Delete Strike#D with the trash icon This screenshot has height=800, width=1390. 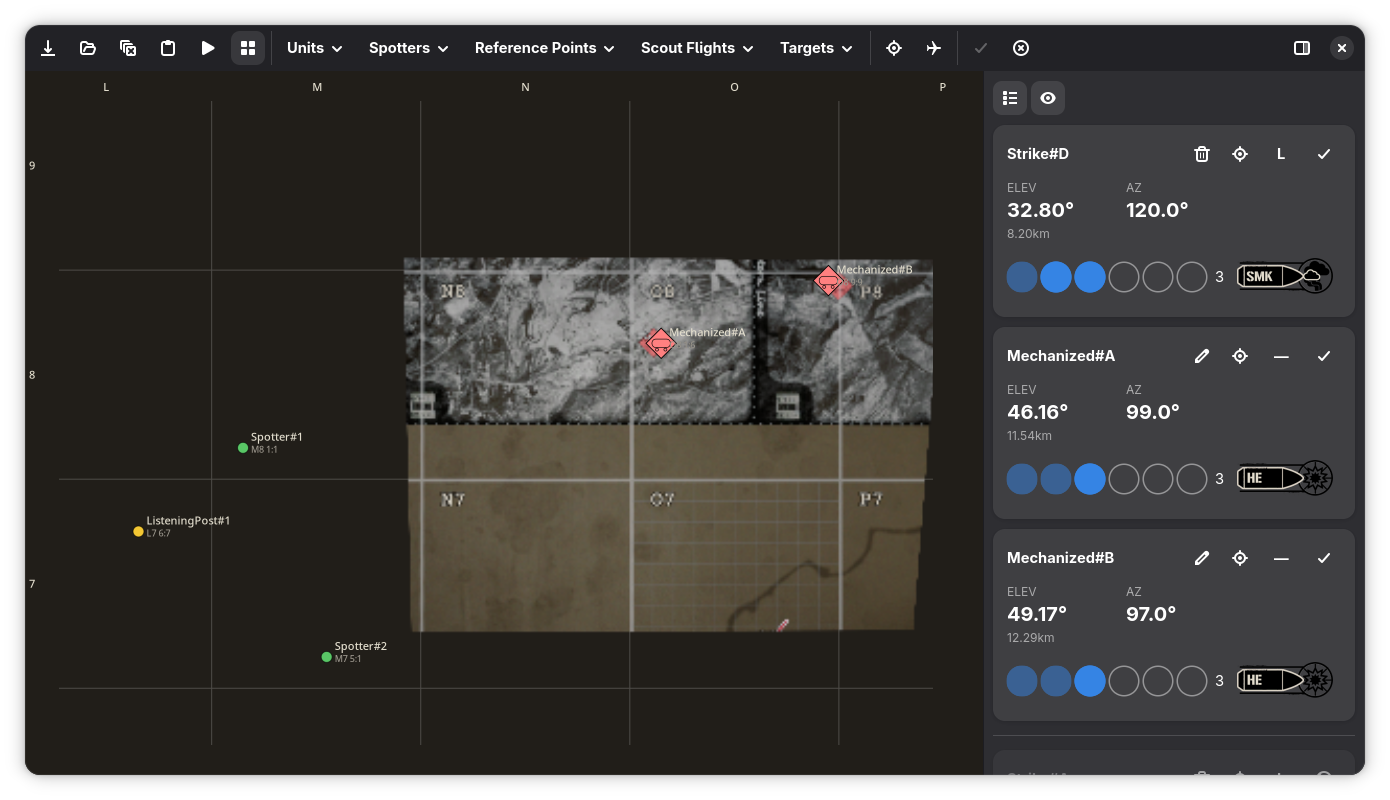point(1202,154)
